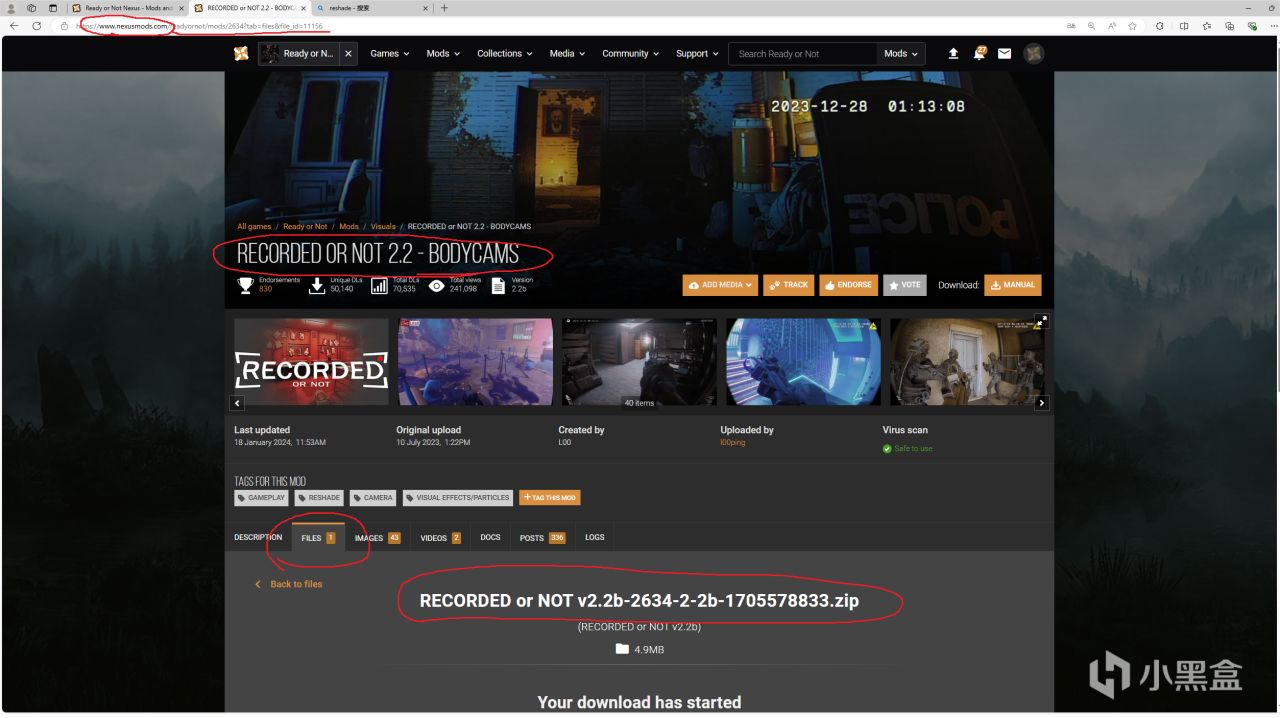Open the Visuals breadcrumb link

pyautogui.click(x=383, y=227)
